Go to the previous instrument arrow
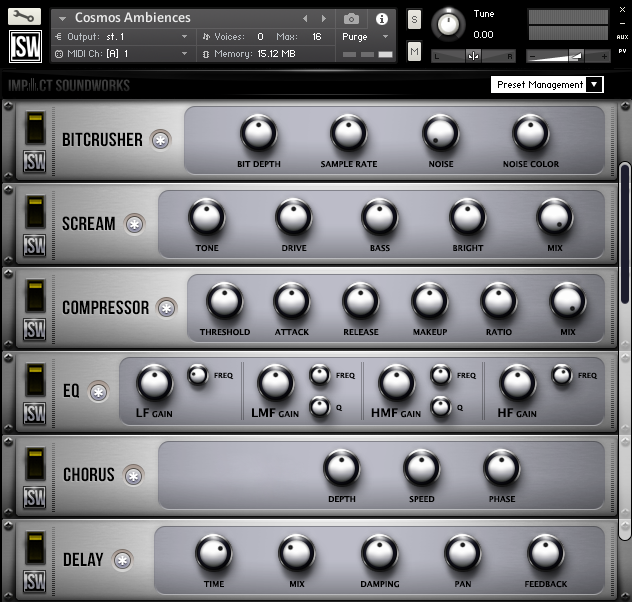The height and width of the screenshot is (602, 632). tap(305, 19)
